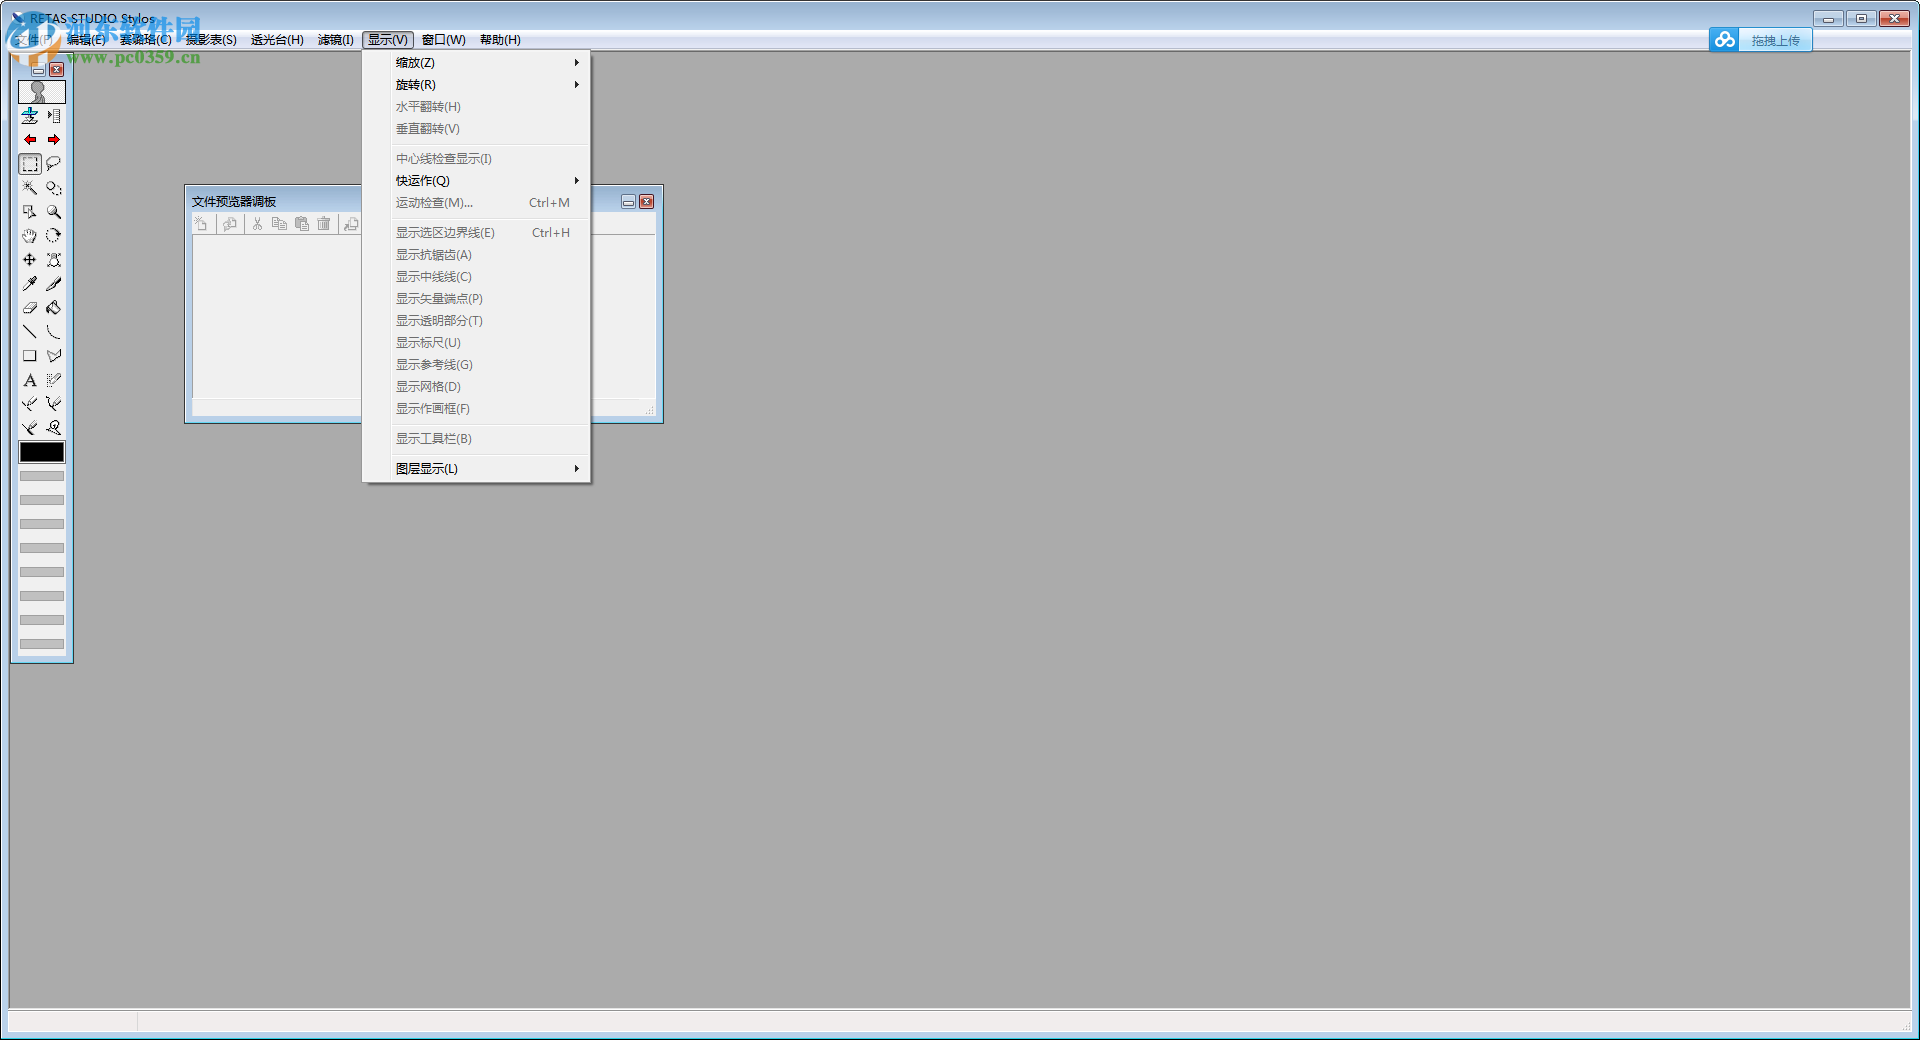
Task: Click the 拖拽上传 upload button
Action: [x=1775, y=40]
